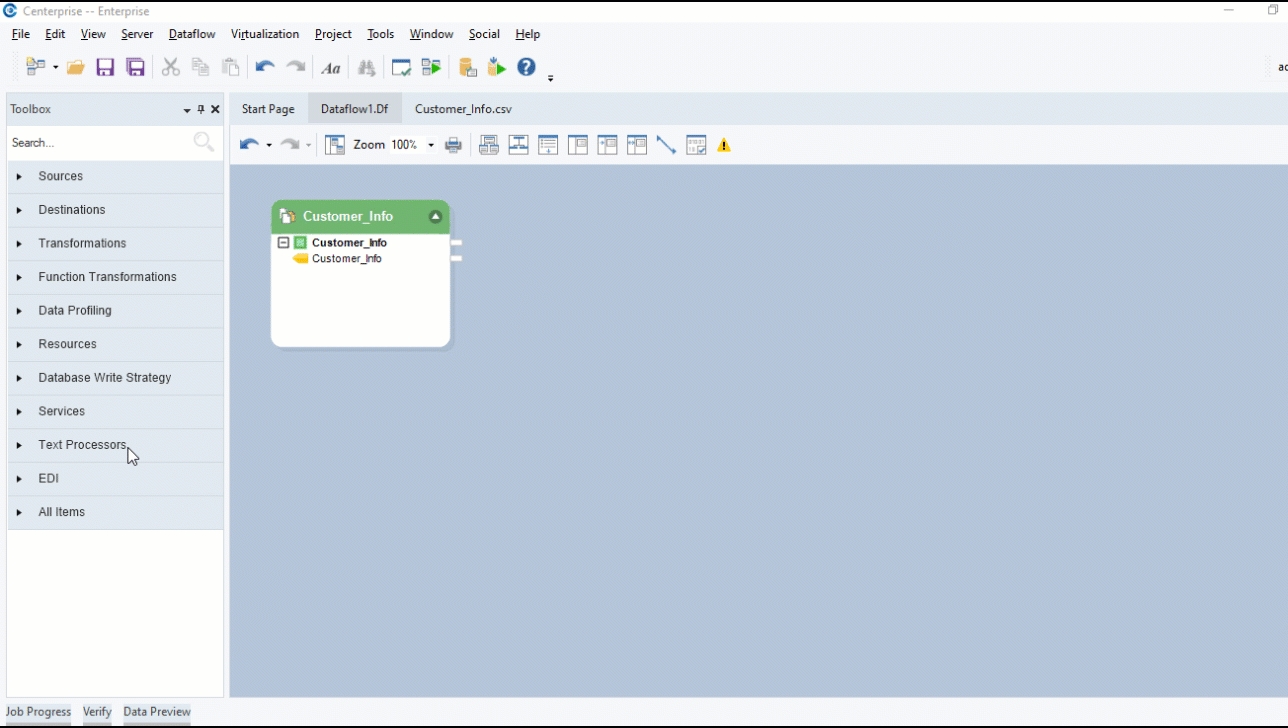Click the panel icon left of the link line
1288x728 pixels.
coord(637,145)
